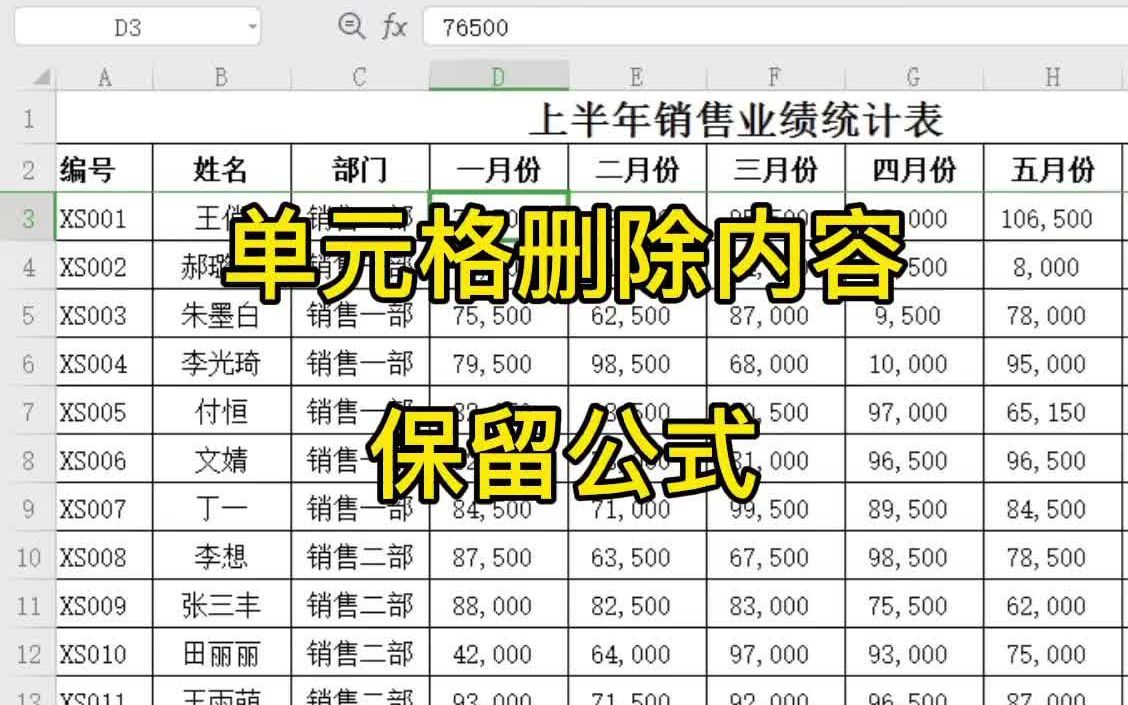Select the cell with value 106,500
The image size is (1128, 705).
1050,217
